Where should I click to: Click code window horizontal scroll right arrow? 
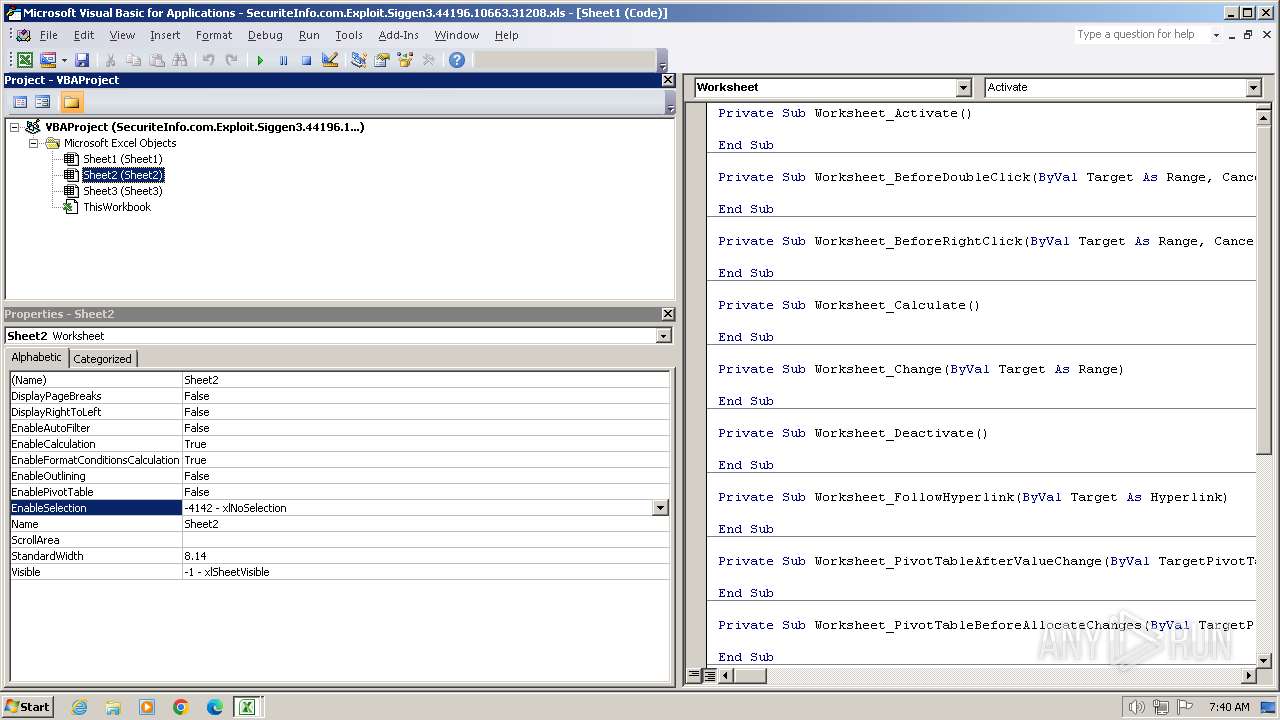(x=1248, y=676)
